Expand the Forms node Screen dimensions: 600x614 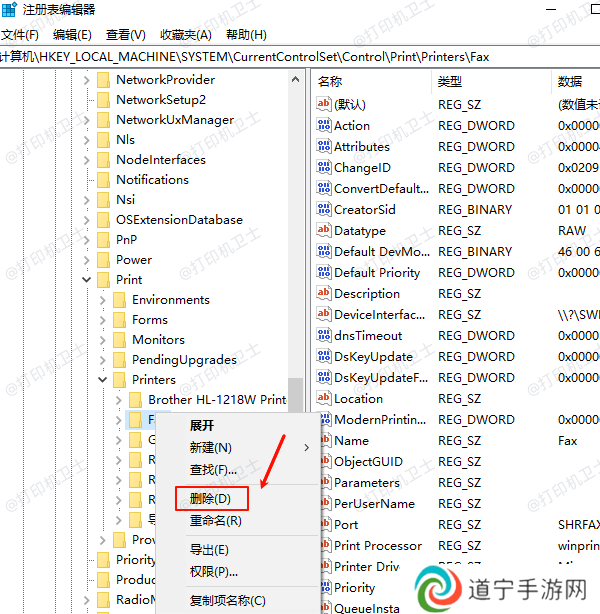point(103,320)
